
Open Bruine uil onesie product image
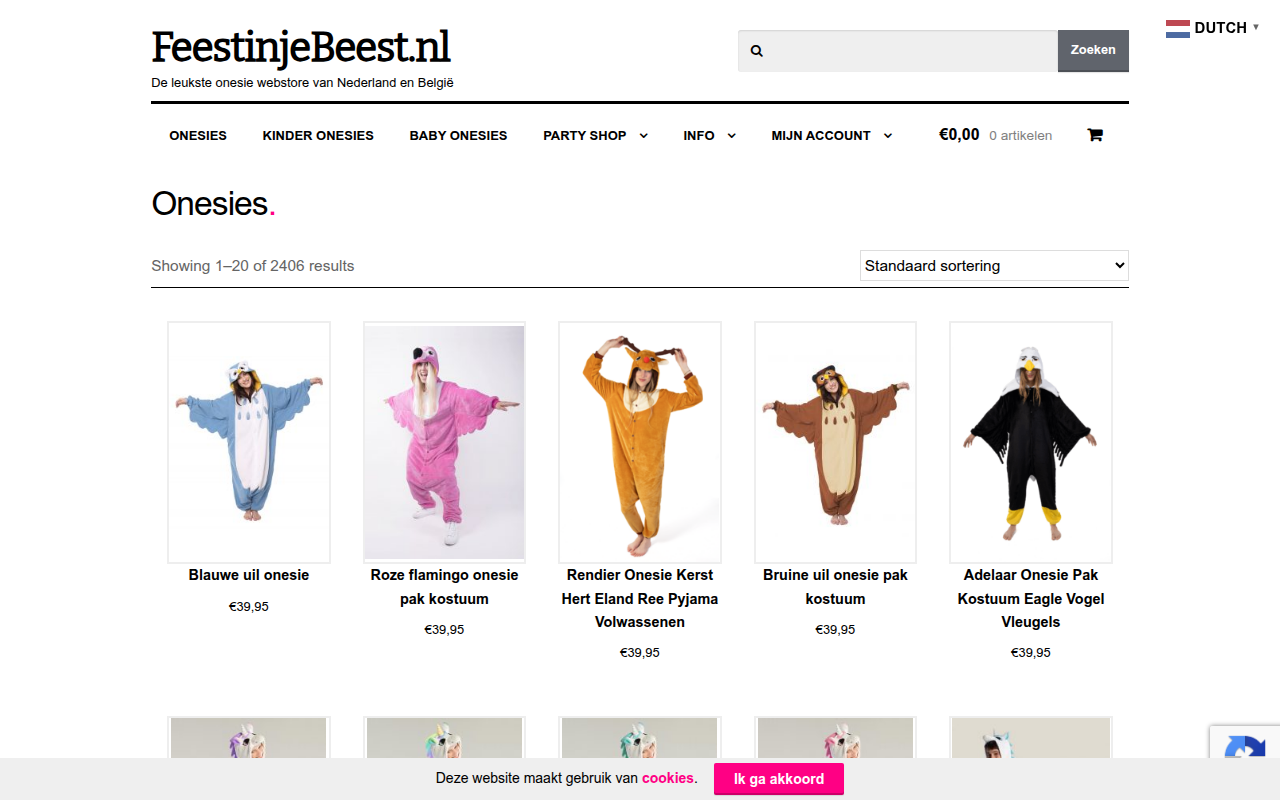(x=835, y=442)
